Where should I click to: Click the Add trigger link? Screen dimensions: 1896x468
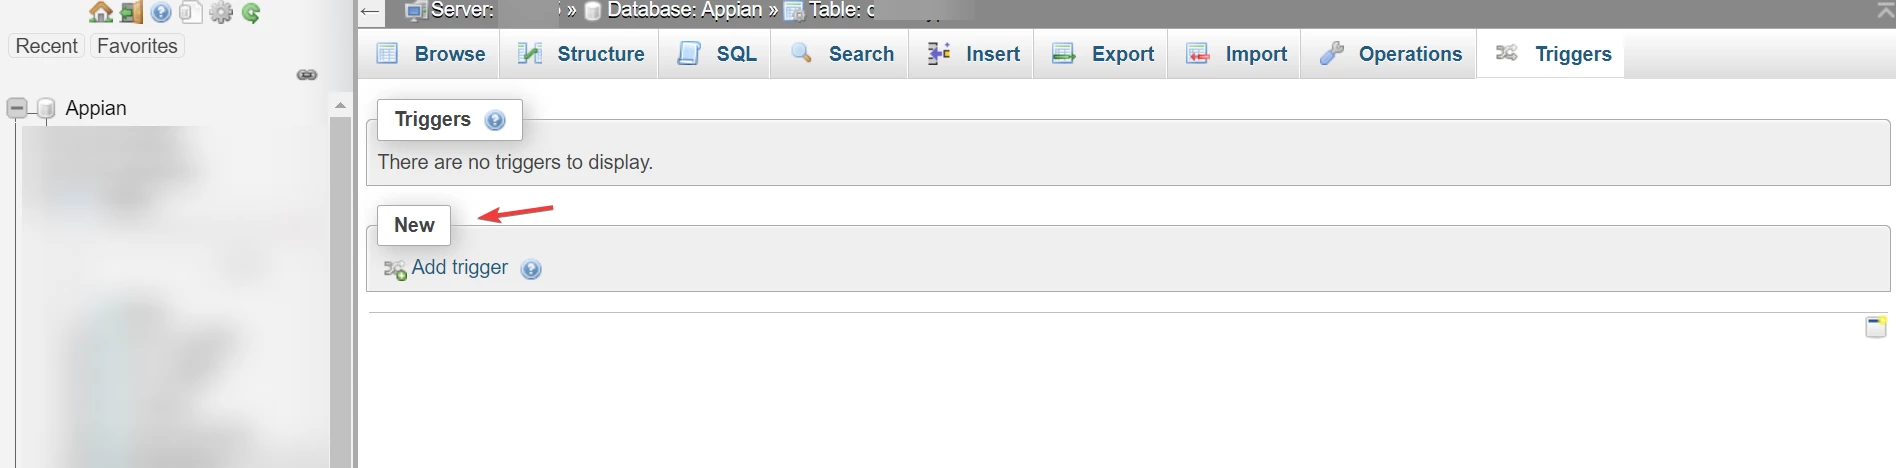point(459,268)
